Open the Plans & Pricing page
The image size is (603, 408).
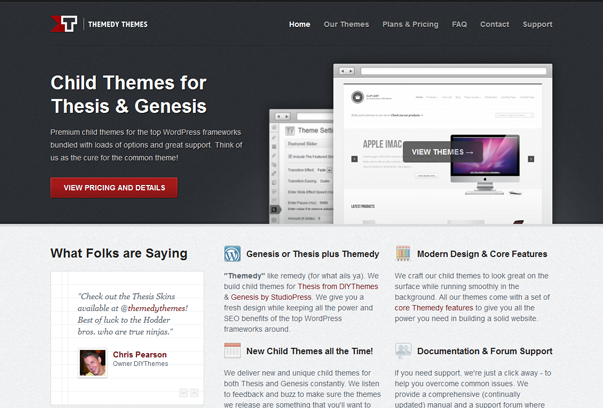coord(410,24)
